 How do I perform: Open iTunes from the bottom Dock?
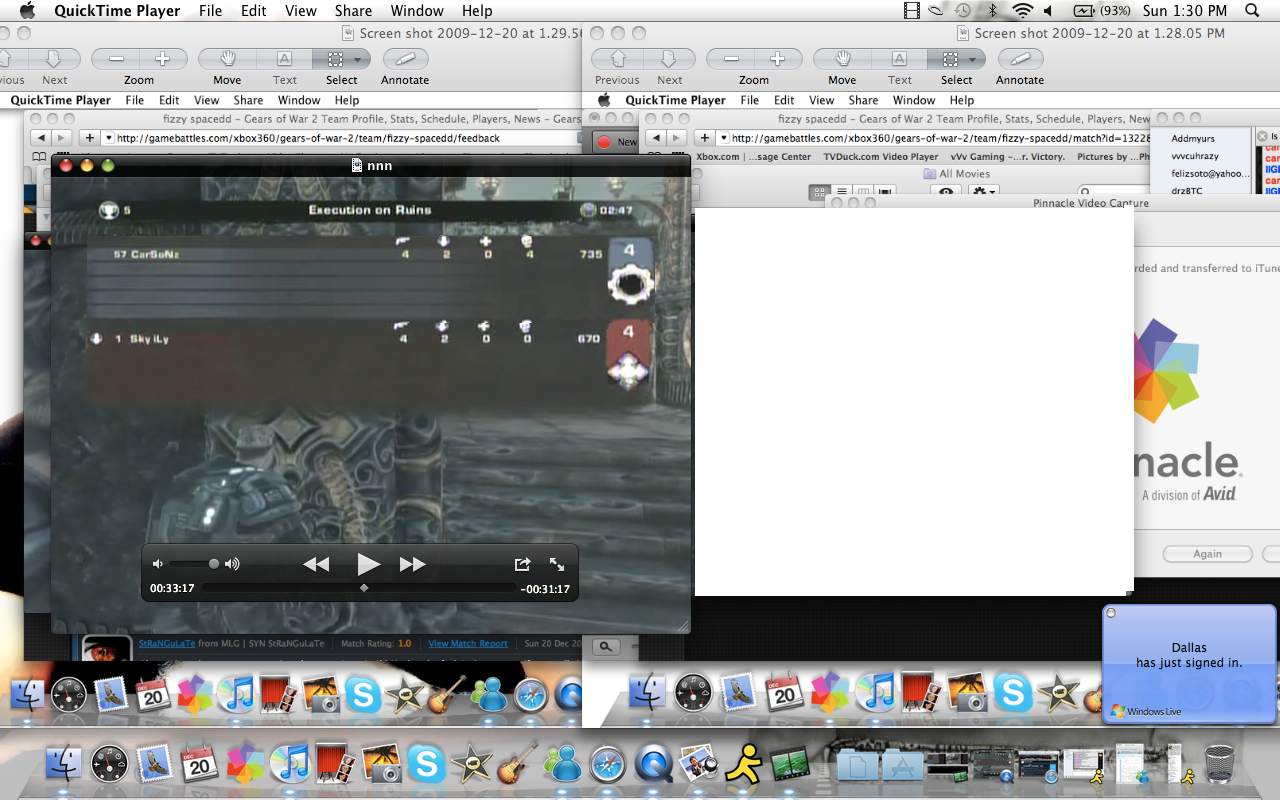click(291, 763)
